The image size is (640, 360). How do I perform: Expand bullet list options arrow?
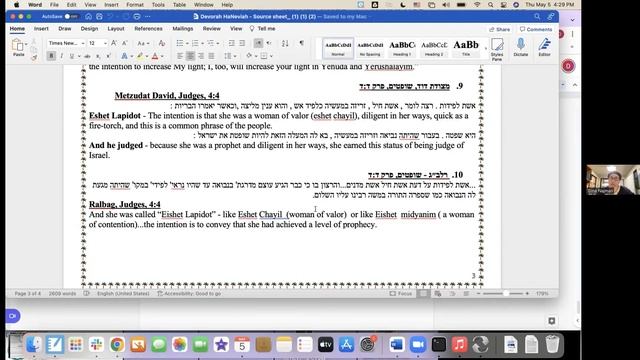click(x=187, y=44)
